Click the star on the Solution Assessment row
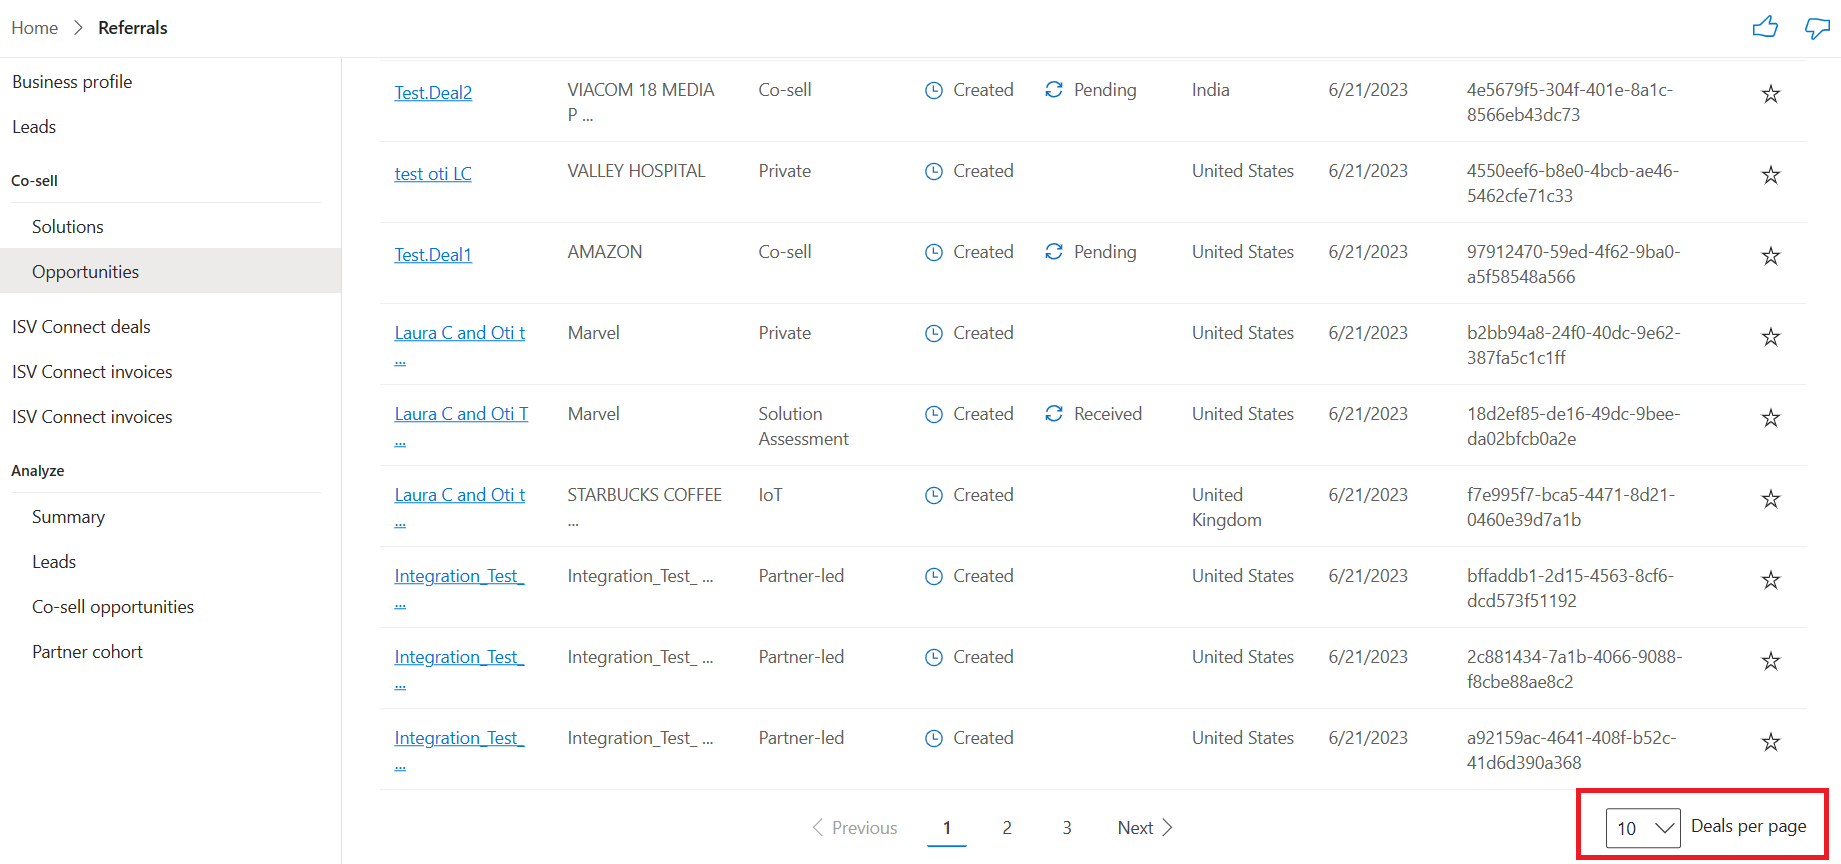Image resolution: width=1841 pixels, height=864 pixels. (x=1770, y=418)
